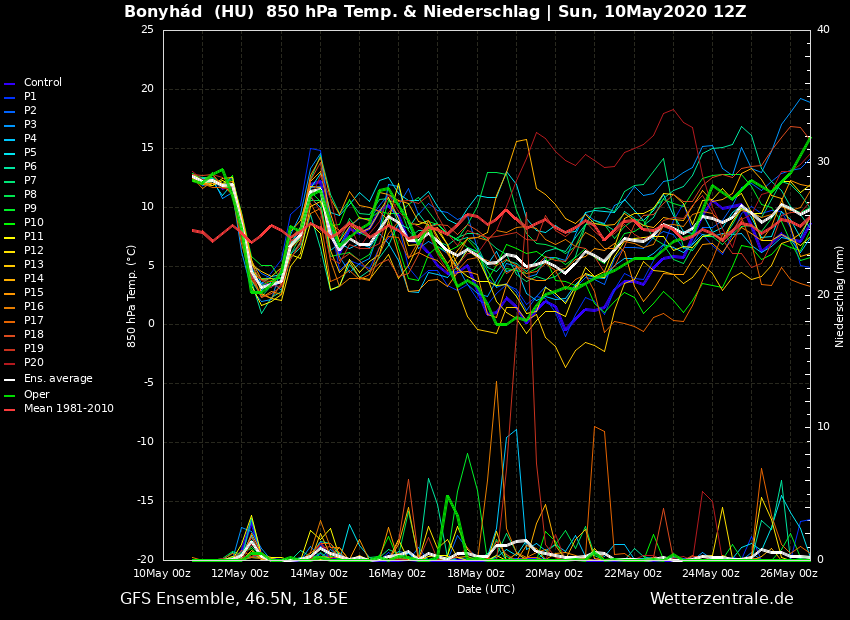The image size is (850, 620).
Task: Click the 40 tick on the precipitation axis
Action: (x=823, y=30)
